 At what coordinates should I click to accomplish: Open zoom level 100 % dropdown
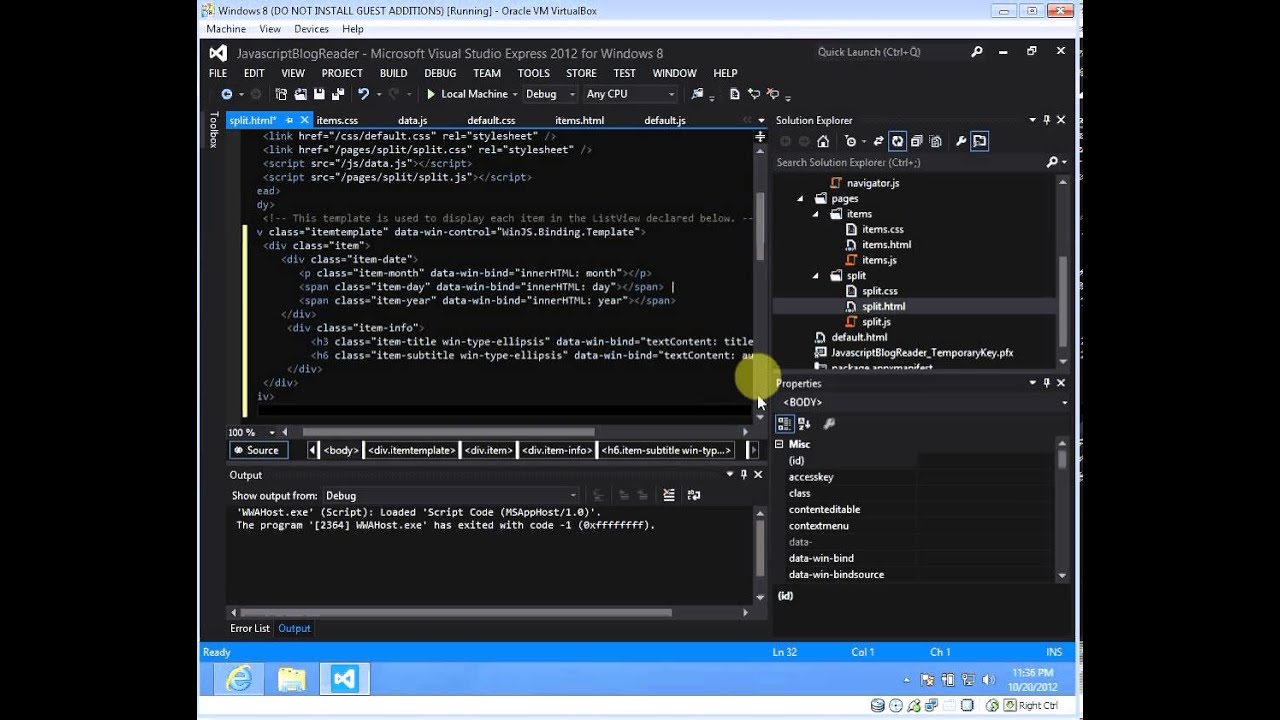coord(272,433)
